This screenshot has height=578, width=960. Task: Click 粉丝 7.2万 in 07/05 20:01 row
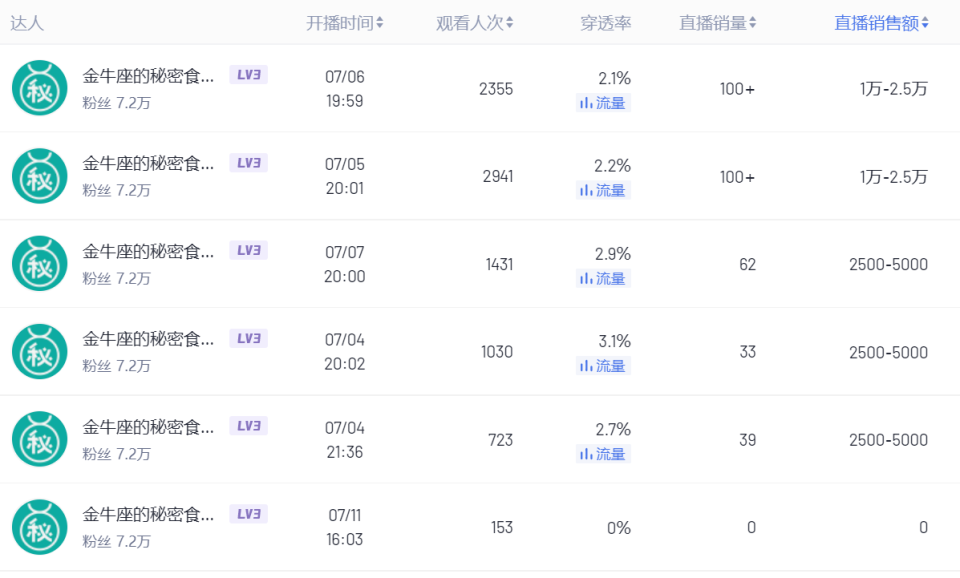point(116,190)
